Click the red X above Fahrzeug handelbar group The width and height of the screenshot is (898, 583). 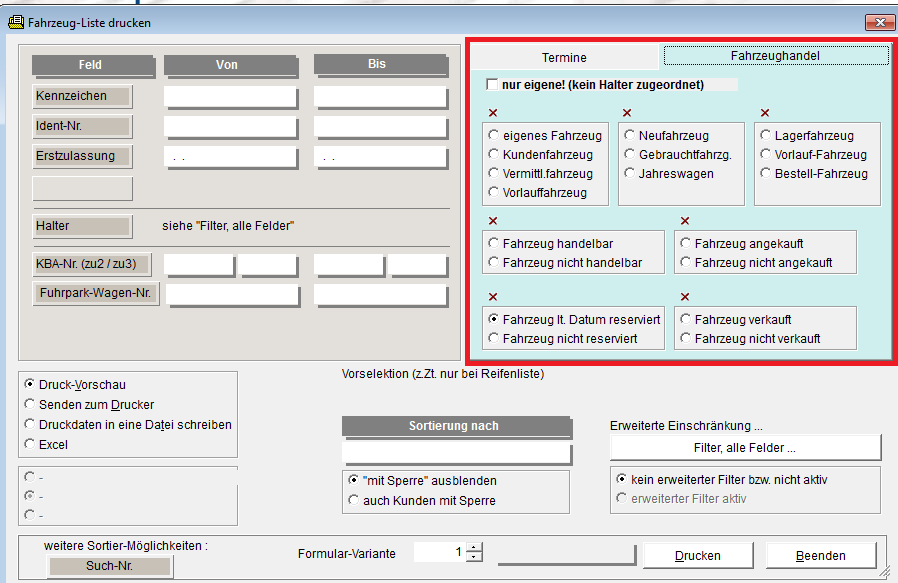click(491, 221)
